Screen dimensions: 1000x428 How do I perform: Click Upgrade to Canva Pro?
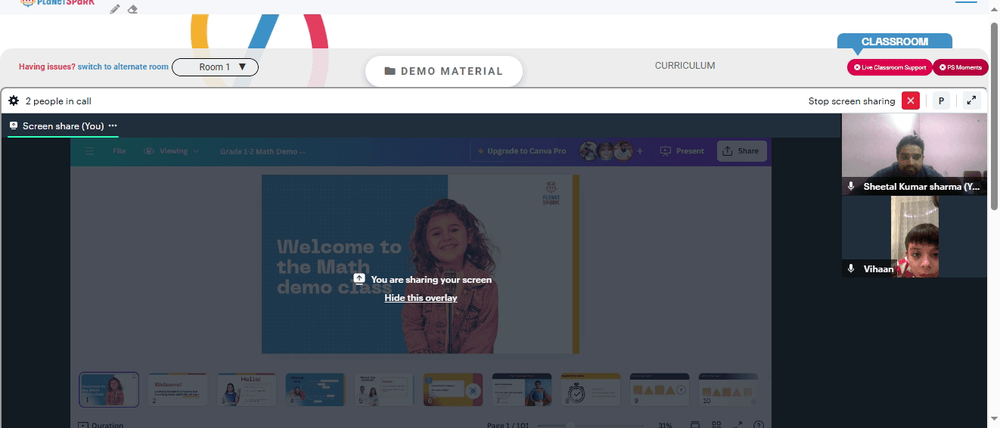coord(521,151)
